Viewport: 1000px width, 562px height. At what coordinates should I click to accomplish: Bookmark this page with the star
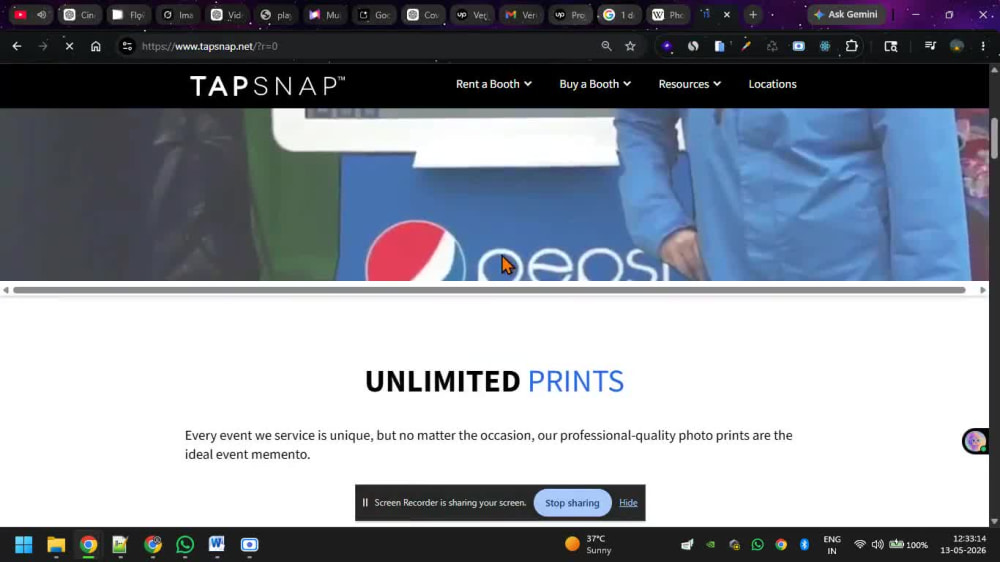pyautogui.click(x=630, y=46)
